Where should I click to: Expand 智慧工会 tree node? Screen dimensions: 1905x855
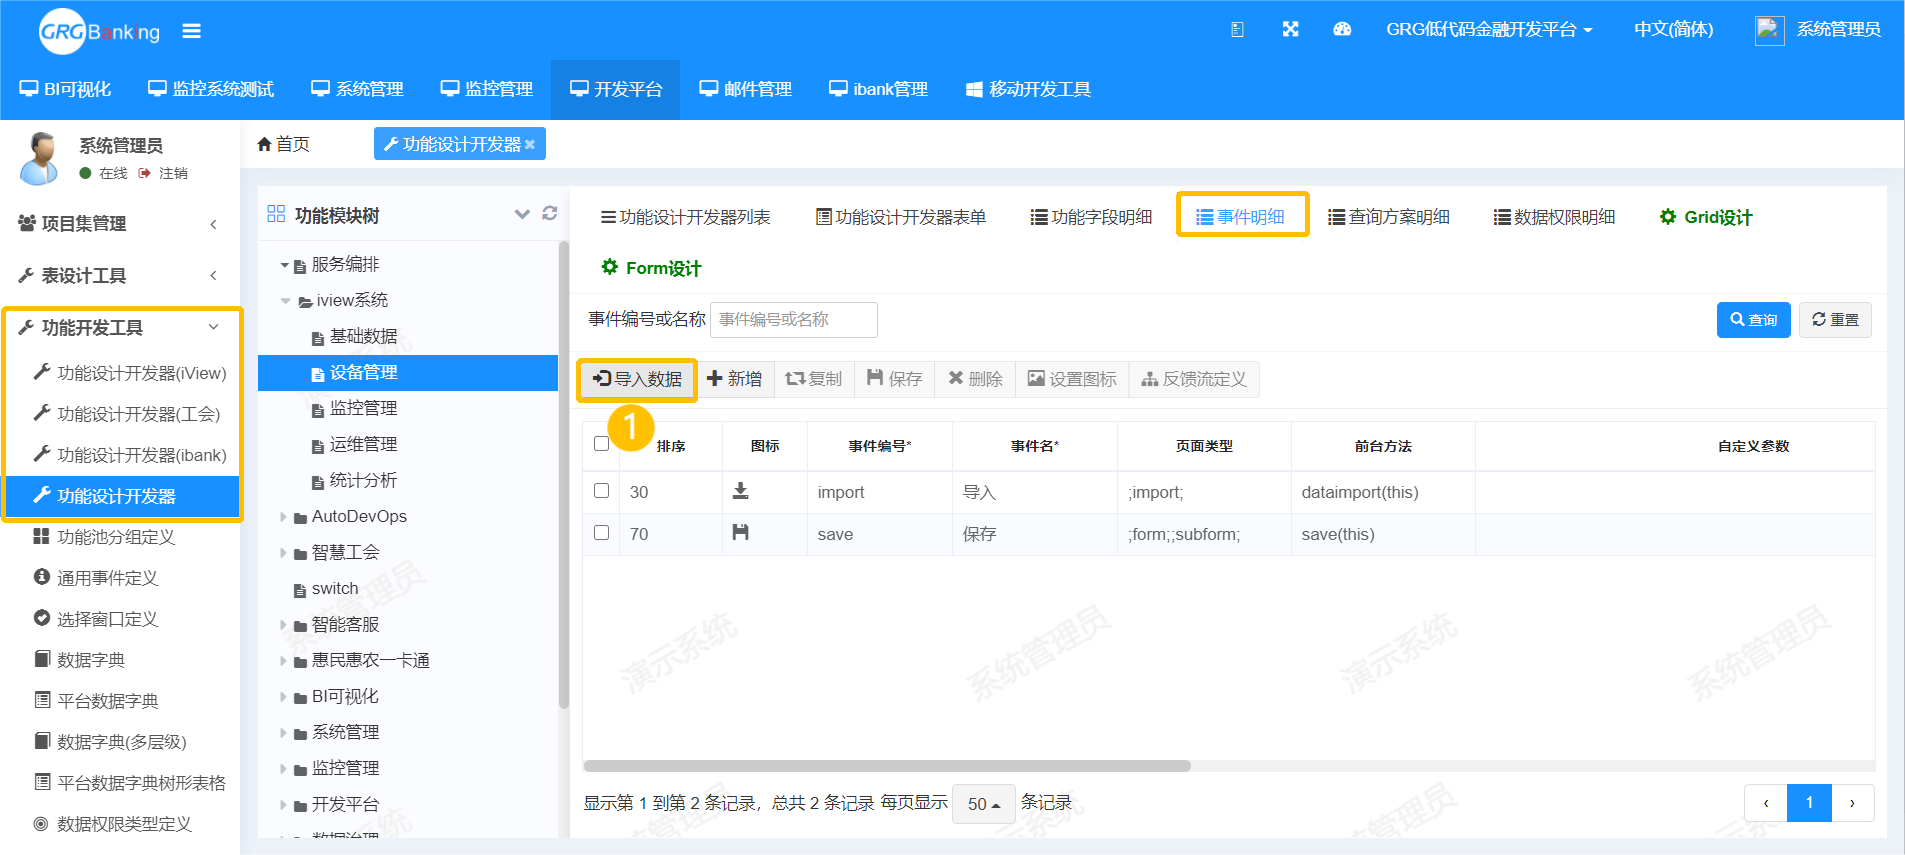283,553
